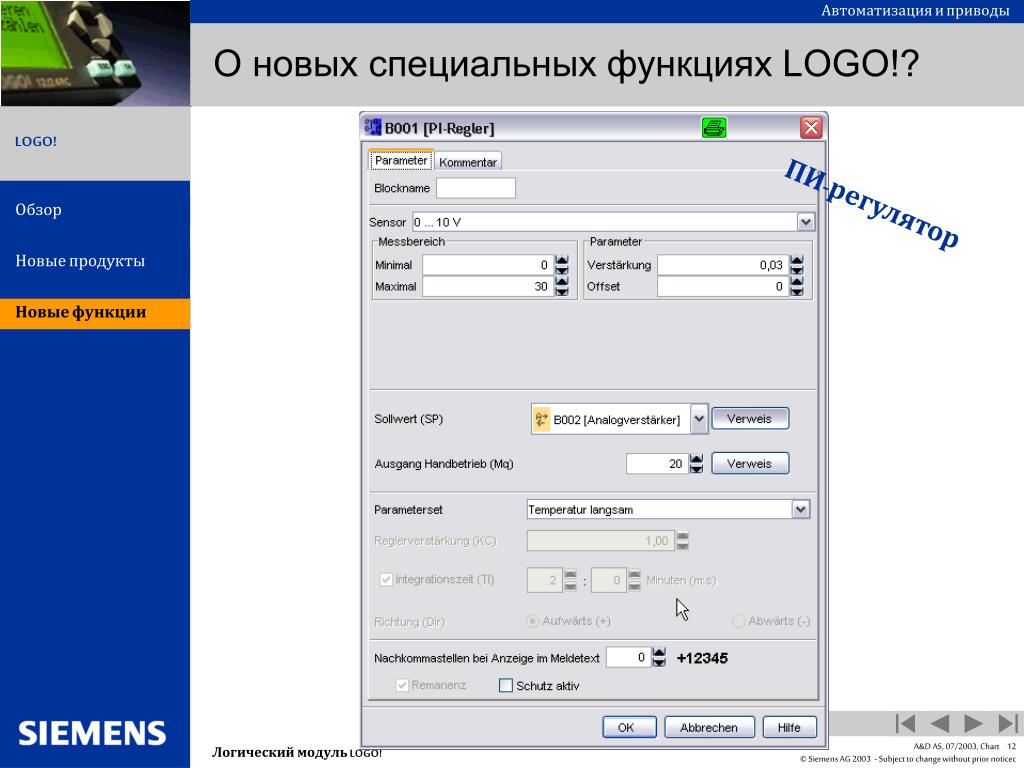
Task: Select the Parameter tab
Action: [401, 160]
